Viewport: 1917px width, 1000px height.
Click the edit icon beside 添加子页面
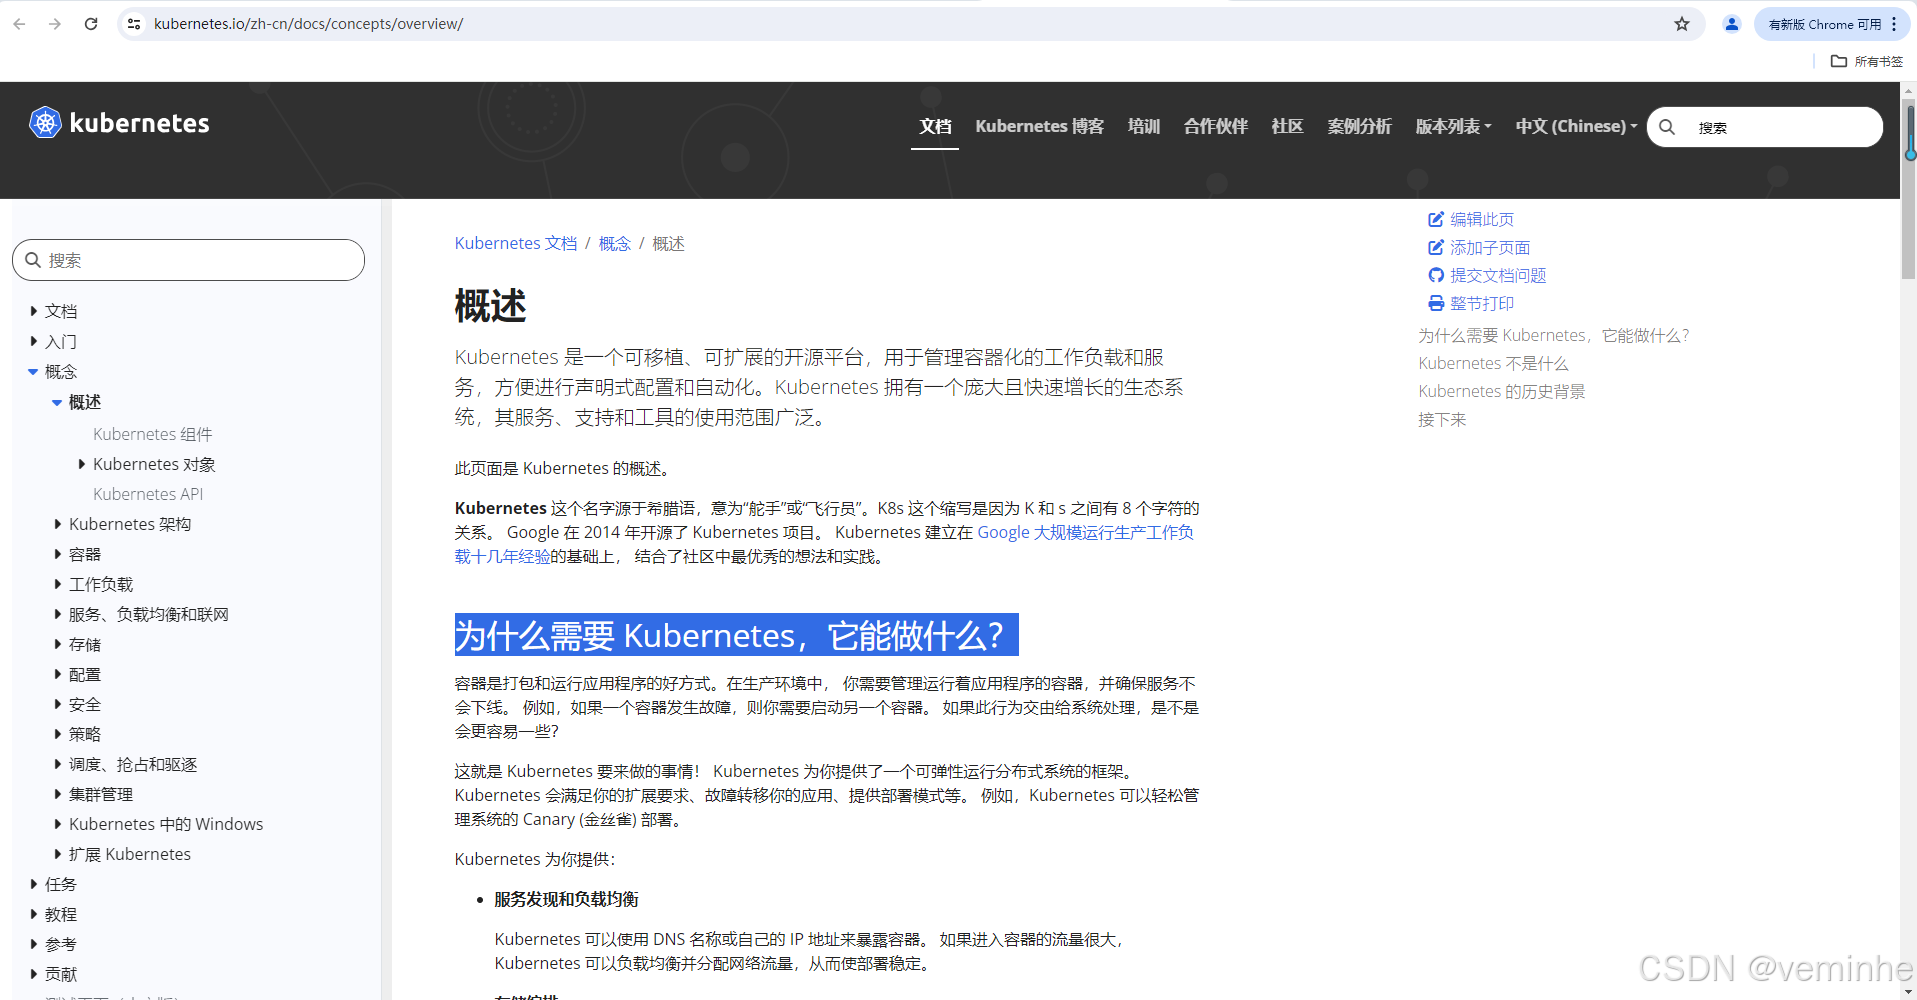tap(1436, 247)
